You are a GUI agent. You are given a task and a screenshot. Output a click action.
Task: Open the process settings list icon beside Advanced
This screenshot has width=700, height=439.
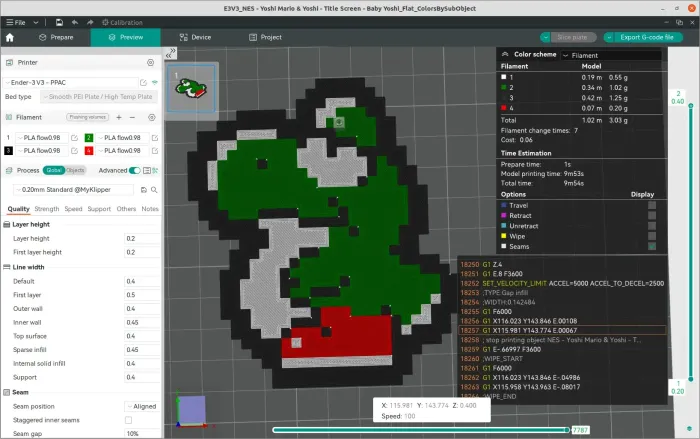click(x=147, y=171)
